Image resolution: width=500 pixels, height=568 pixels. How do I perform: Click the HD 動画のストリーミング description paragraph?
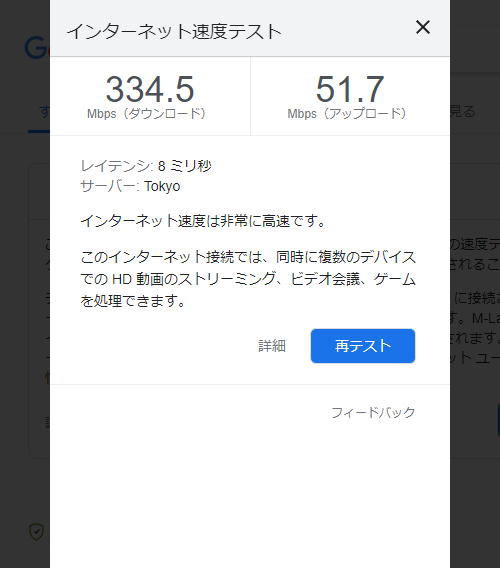pos(248,279)
